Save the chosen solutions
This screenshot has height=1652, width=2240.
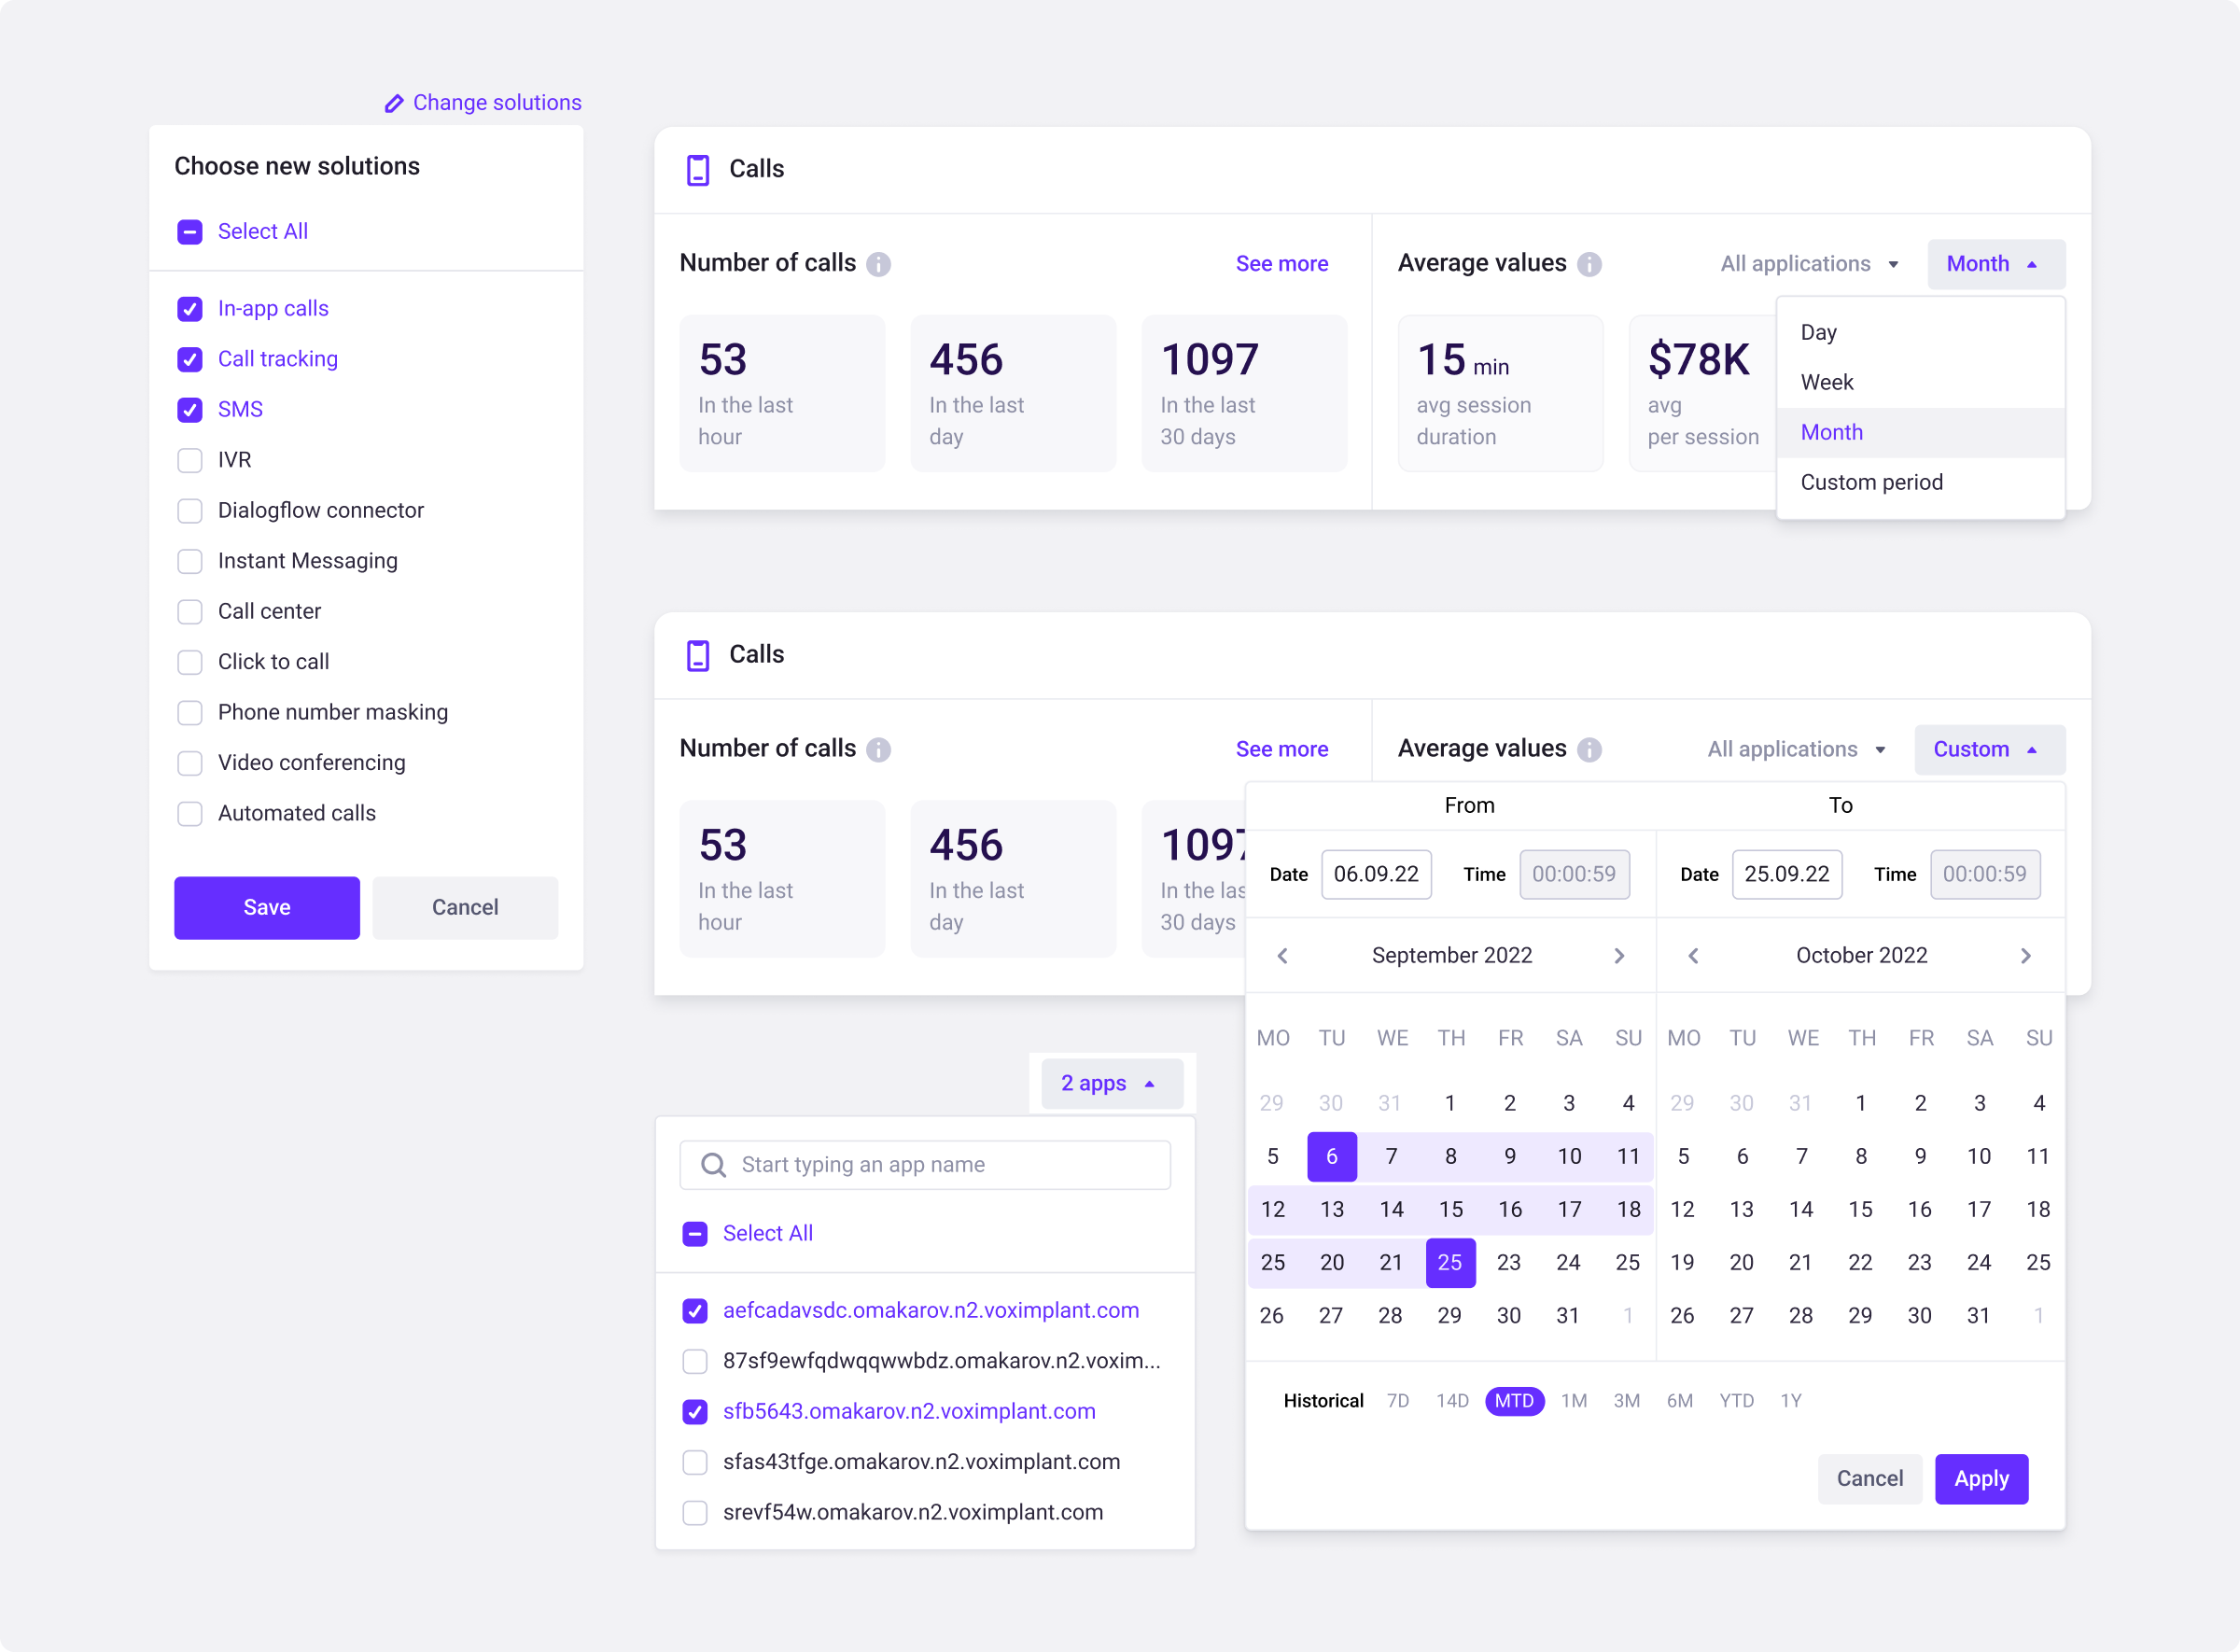click(266, 907)
